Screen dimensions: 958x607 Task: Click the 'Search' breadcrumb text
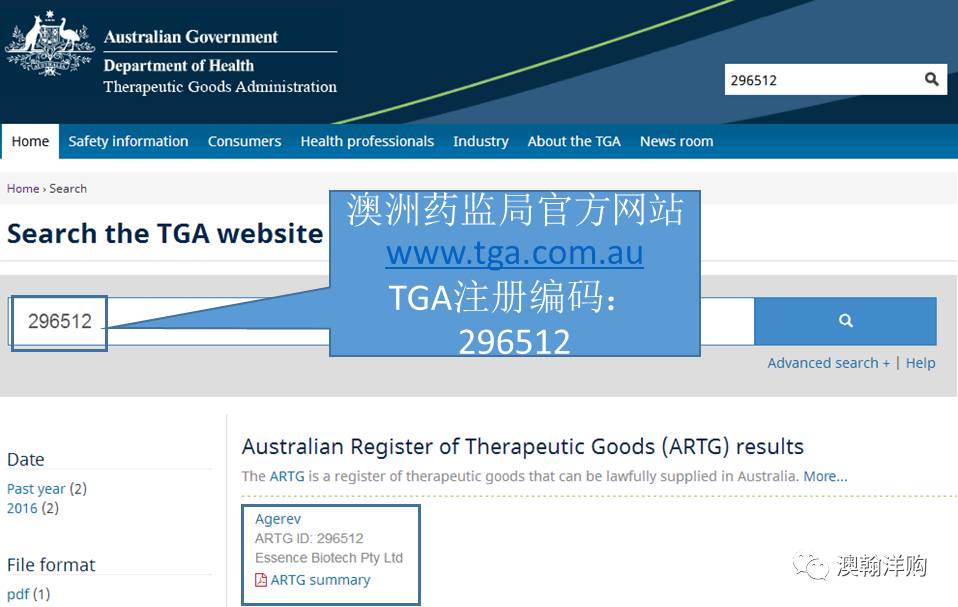[68, 189]
